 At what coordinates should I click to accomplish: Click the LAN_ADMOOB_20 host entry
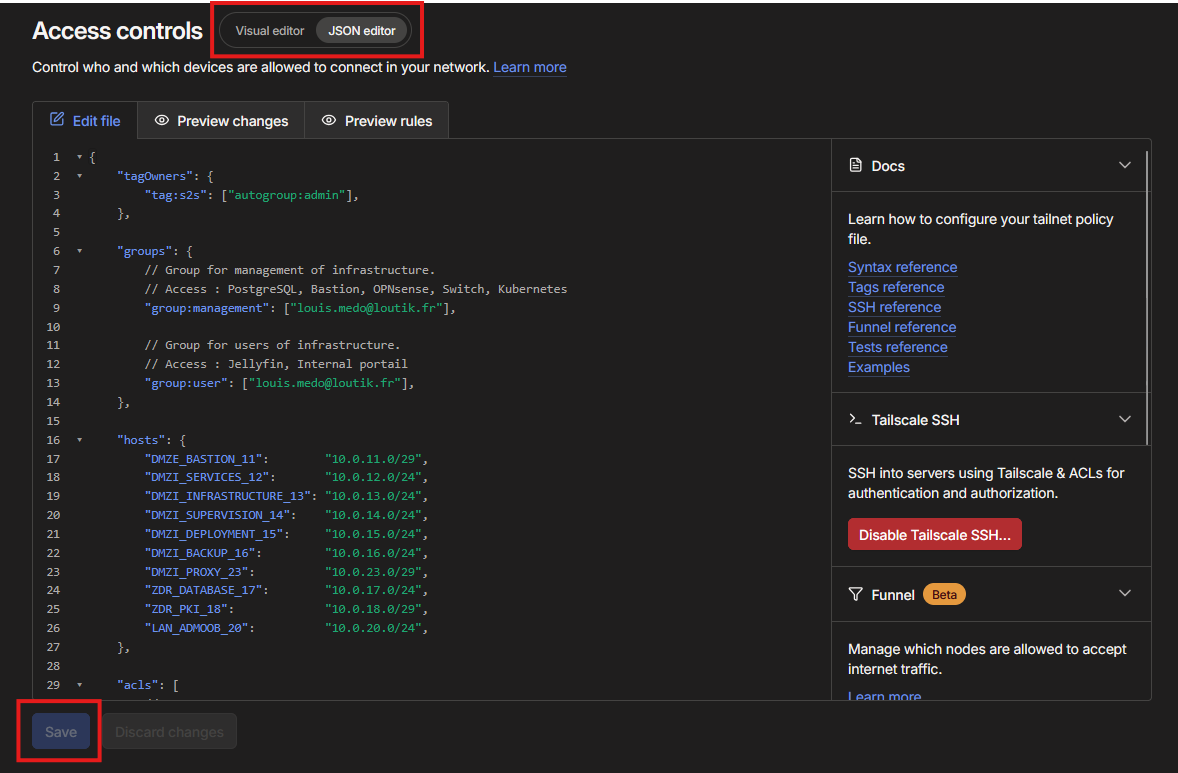[286, 628]
